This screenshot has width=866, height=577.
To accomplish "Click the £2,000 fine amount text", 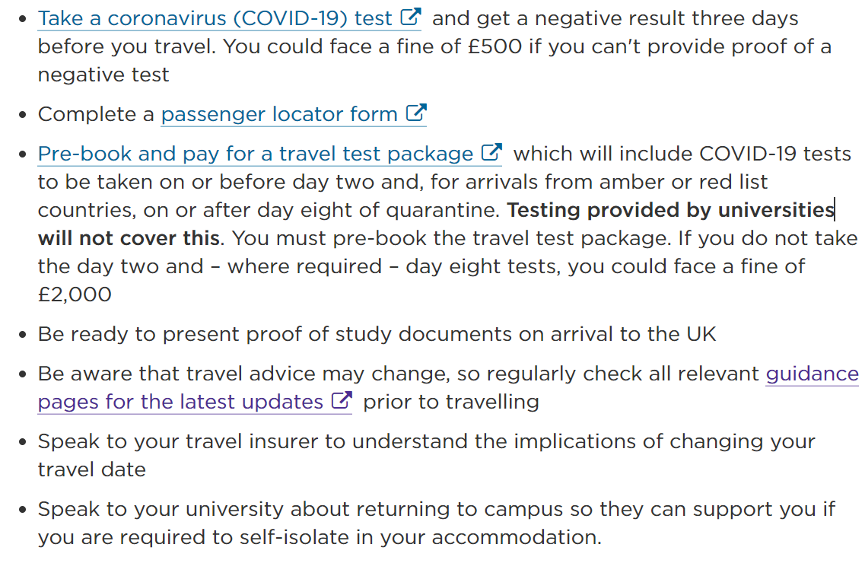I will point(75,295).
